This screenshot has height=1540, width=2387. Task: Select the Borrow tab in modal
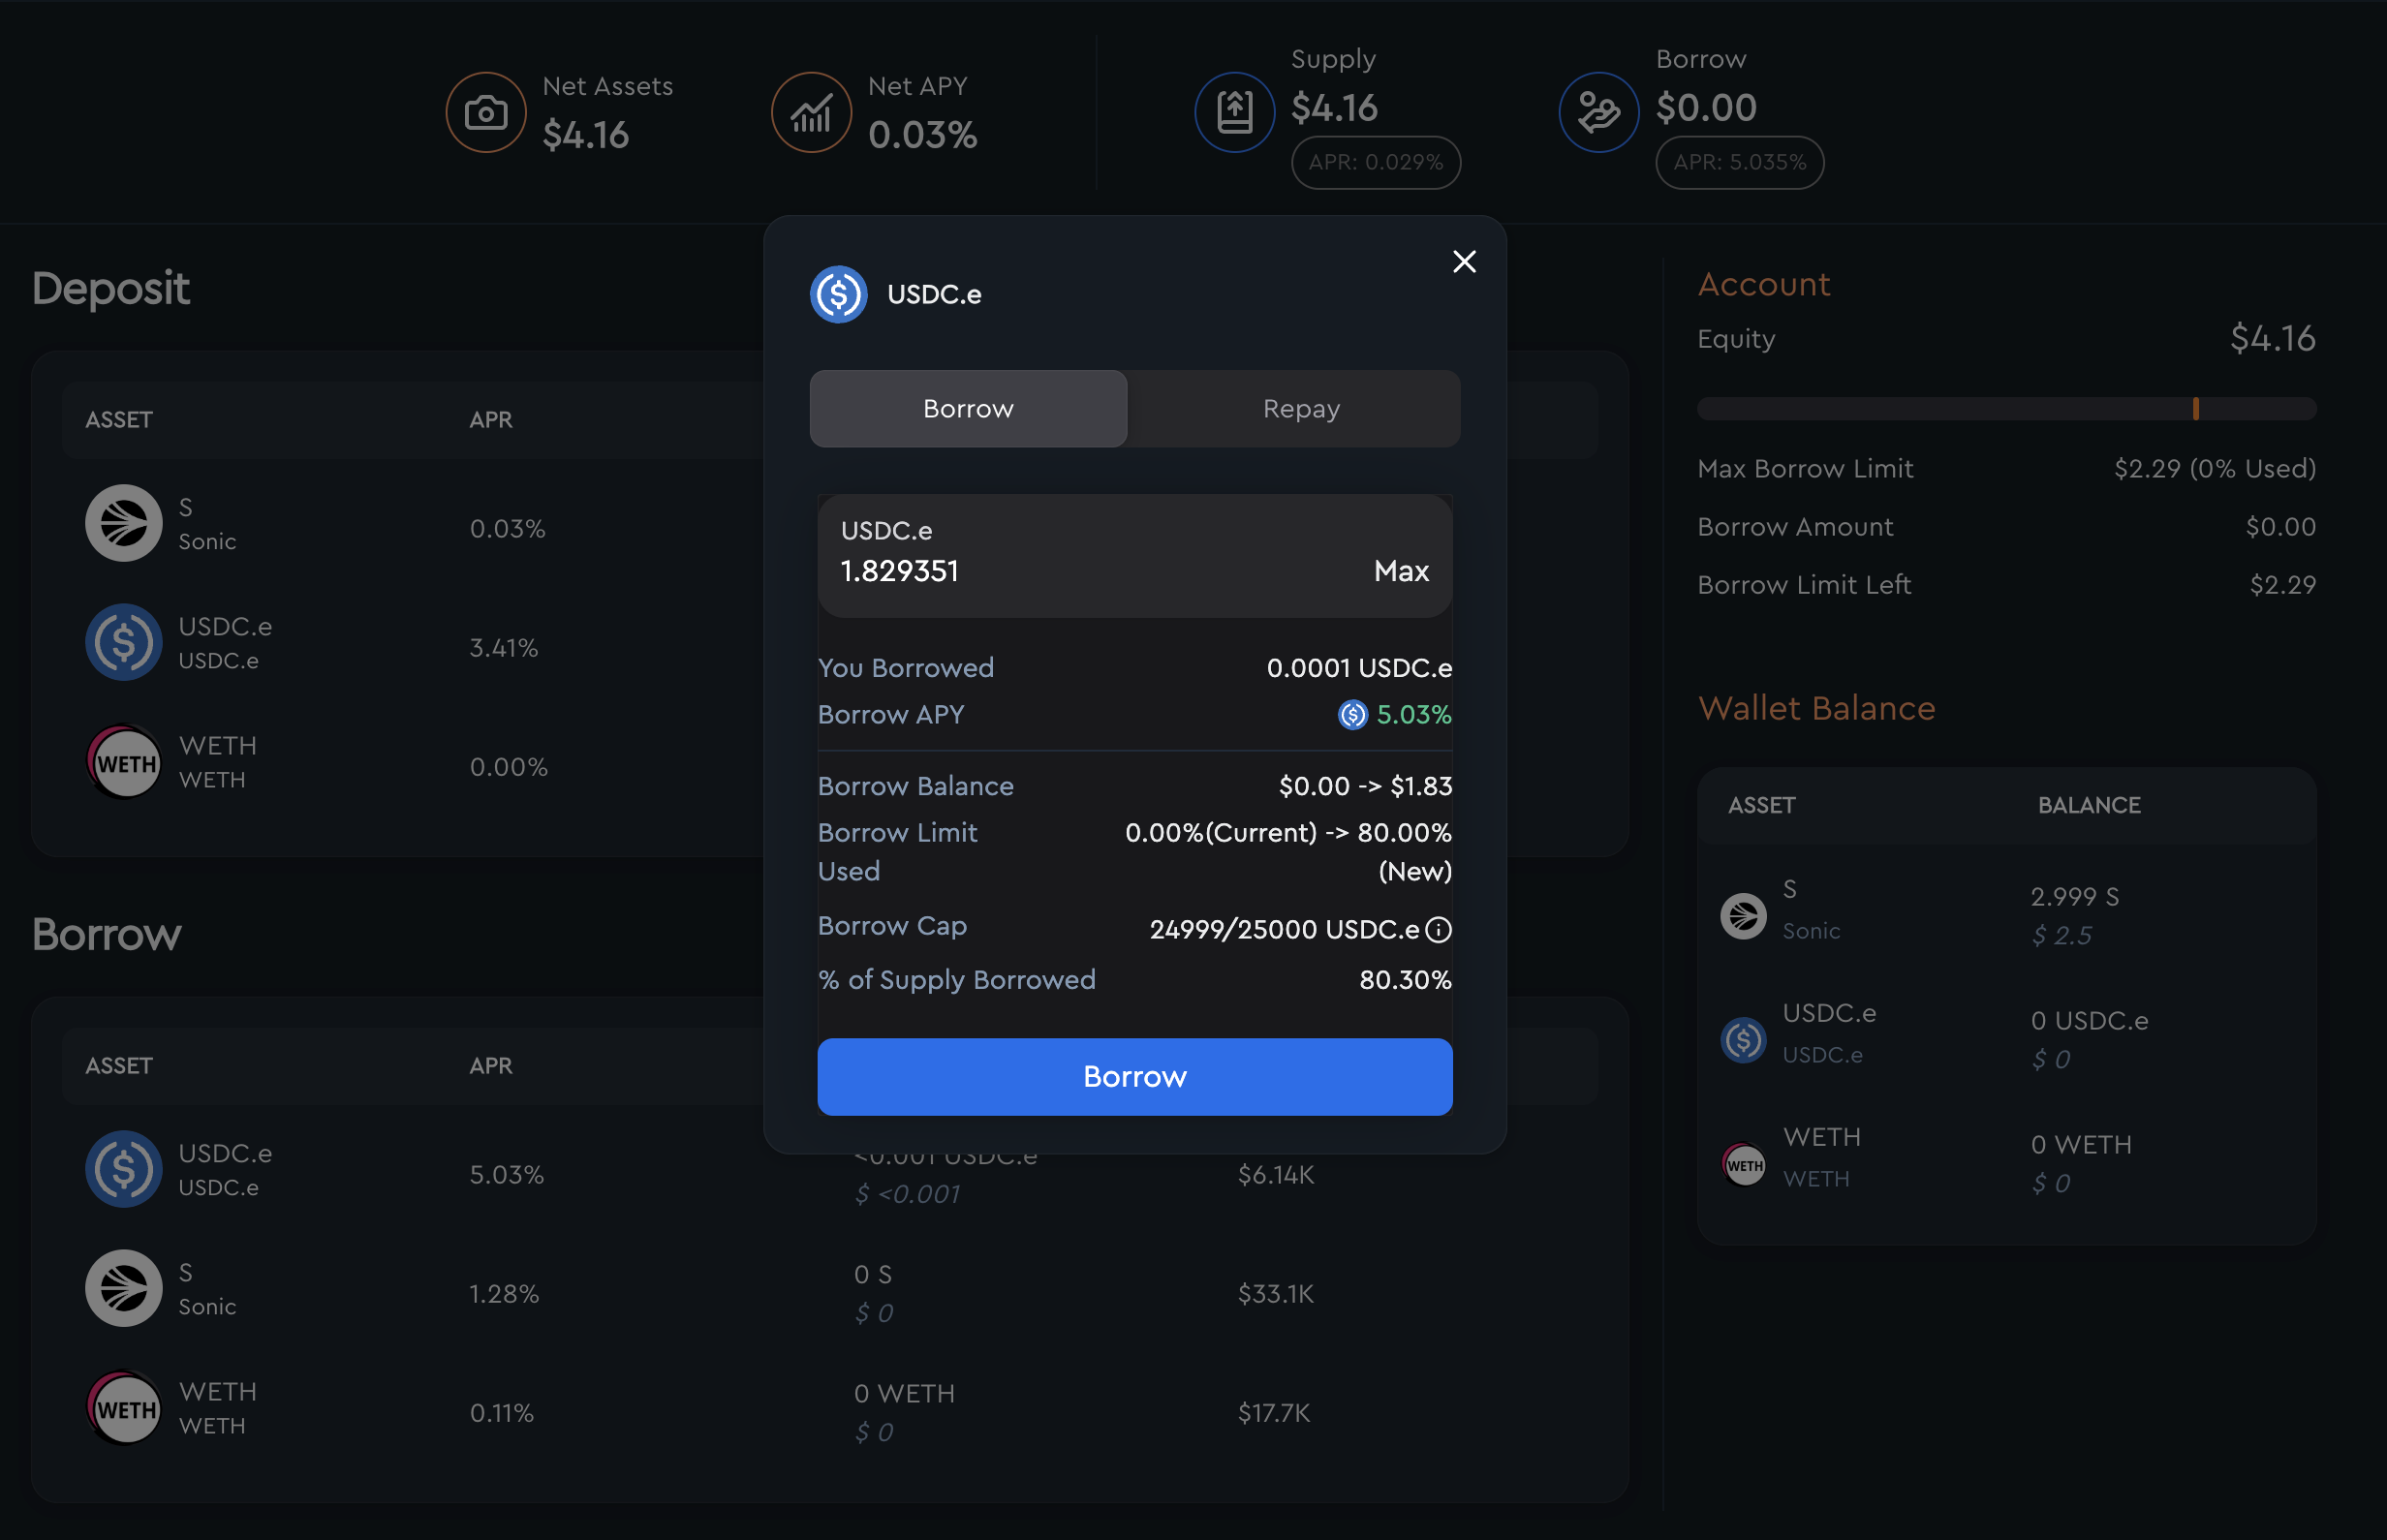coord(968,409)
